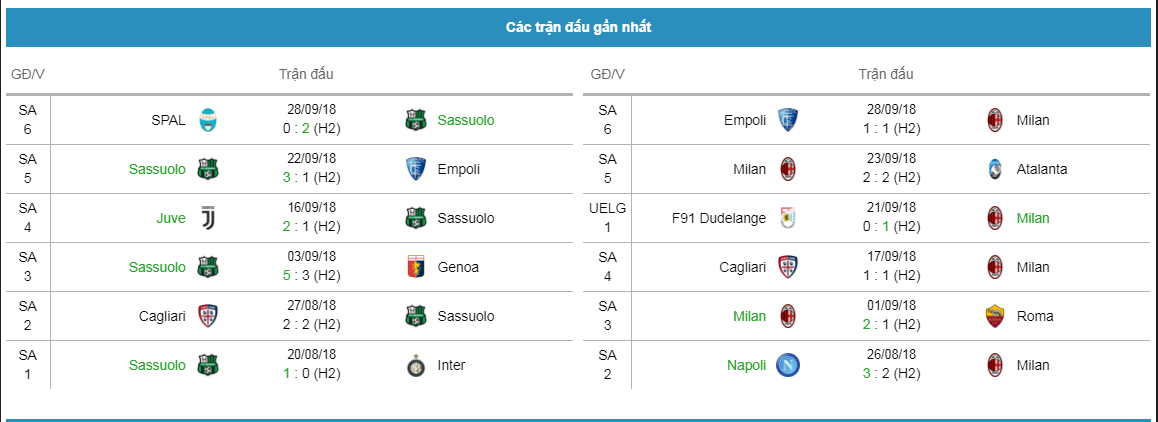Click the Genoa club crest
This screenshot has width=1158, height=422.
(415, 267)
